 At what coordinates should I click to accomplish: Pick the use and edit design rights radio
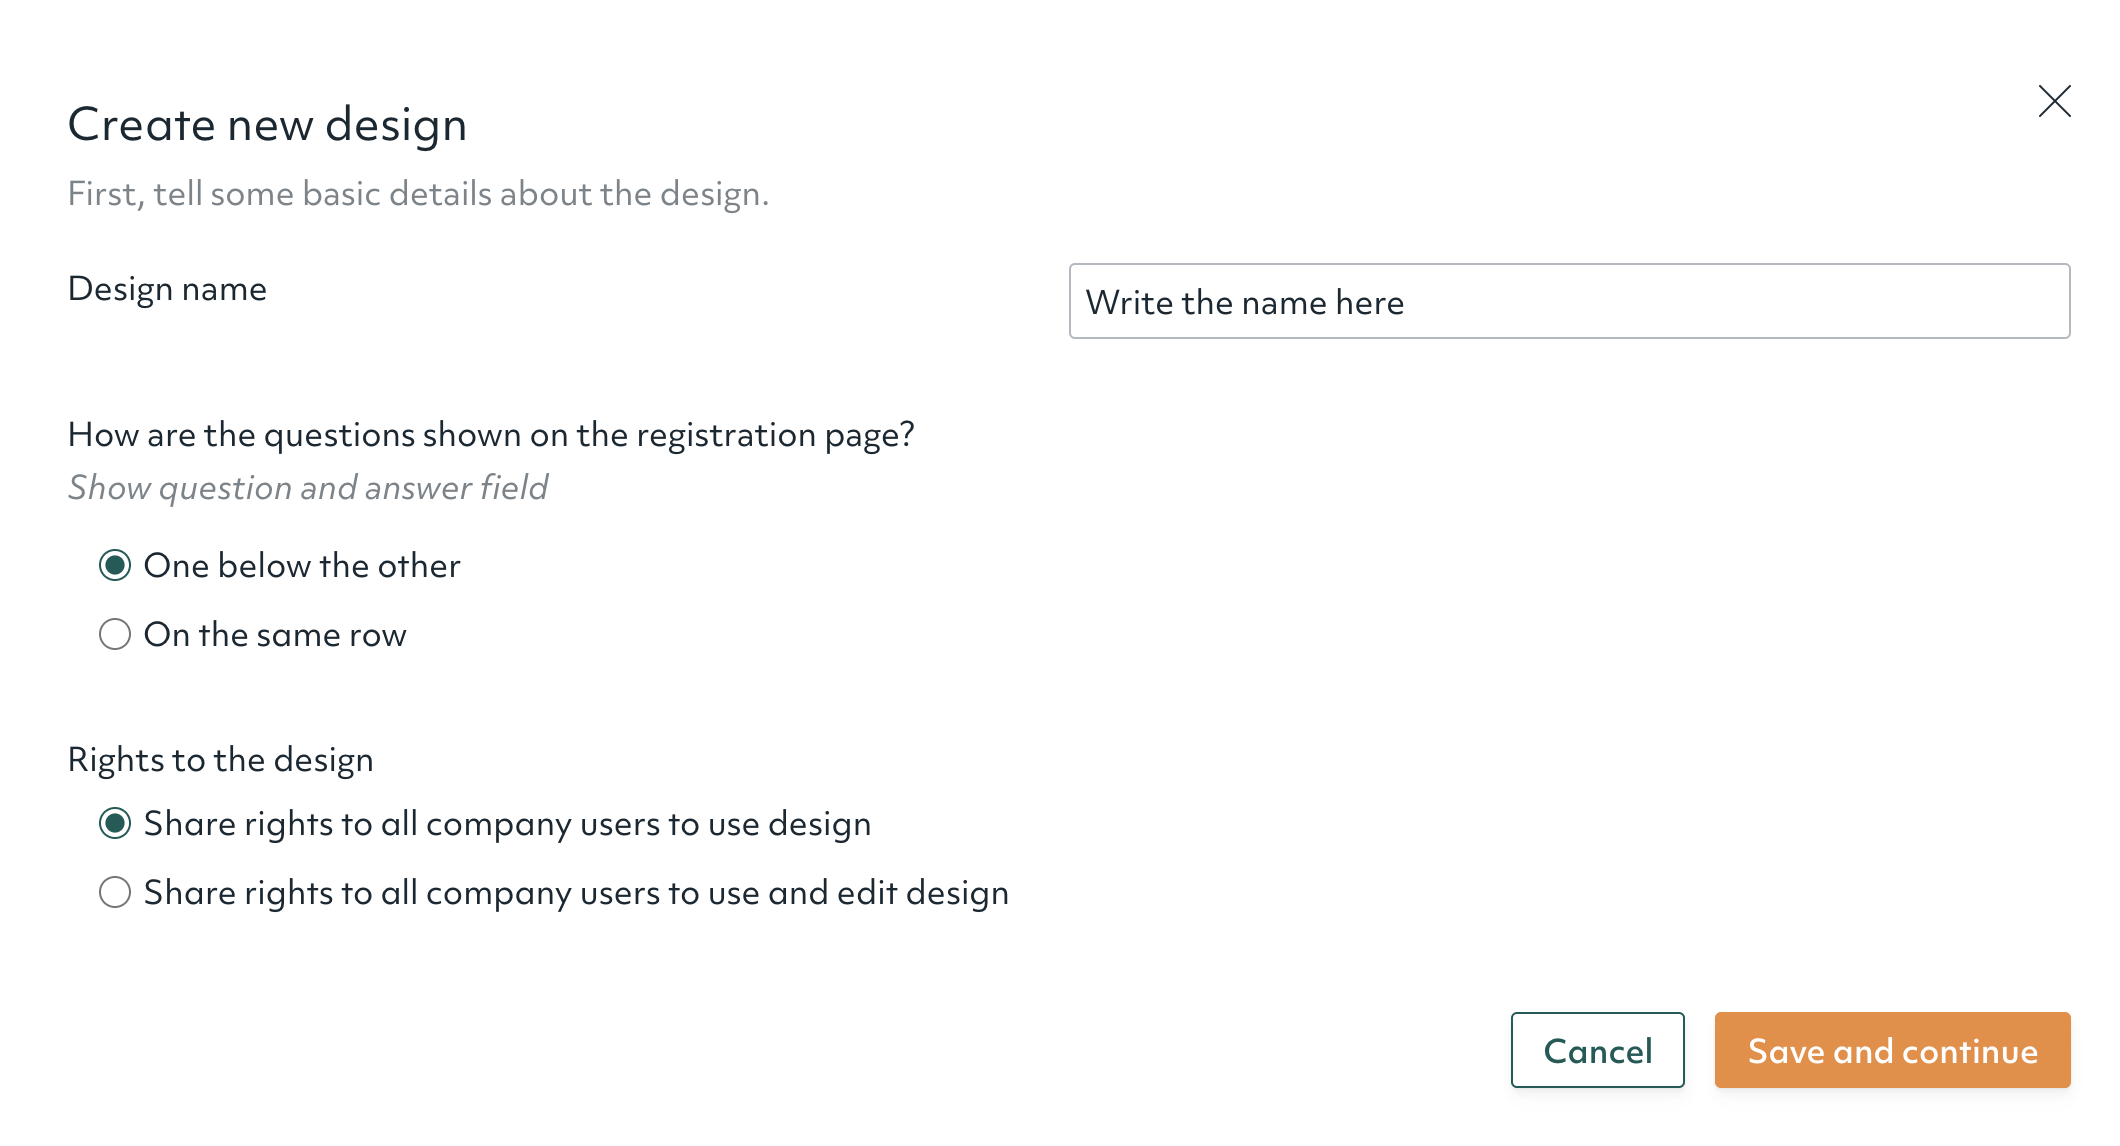pos(115,892)
